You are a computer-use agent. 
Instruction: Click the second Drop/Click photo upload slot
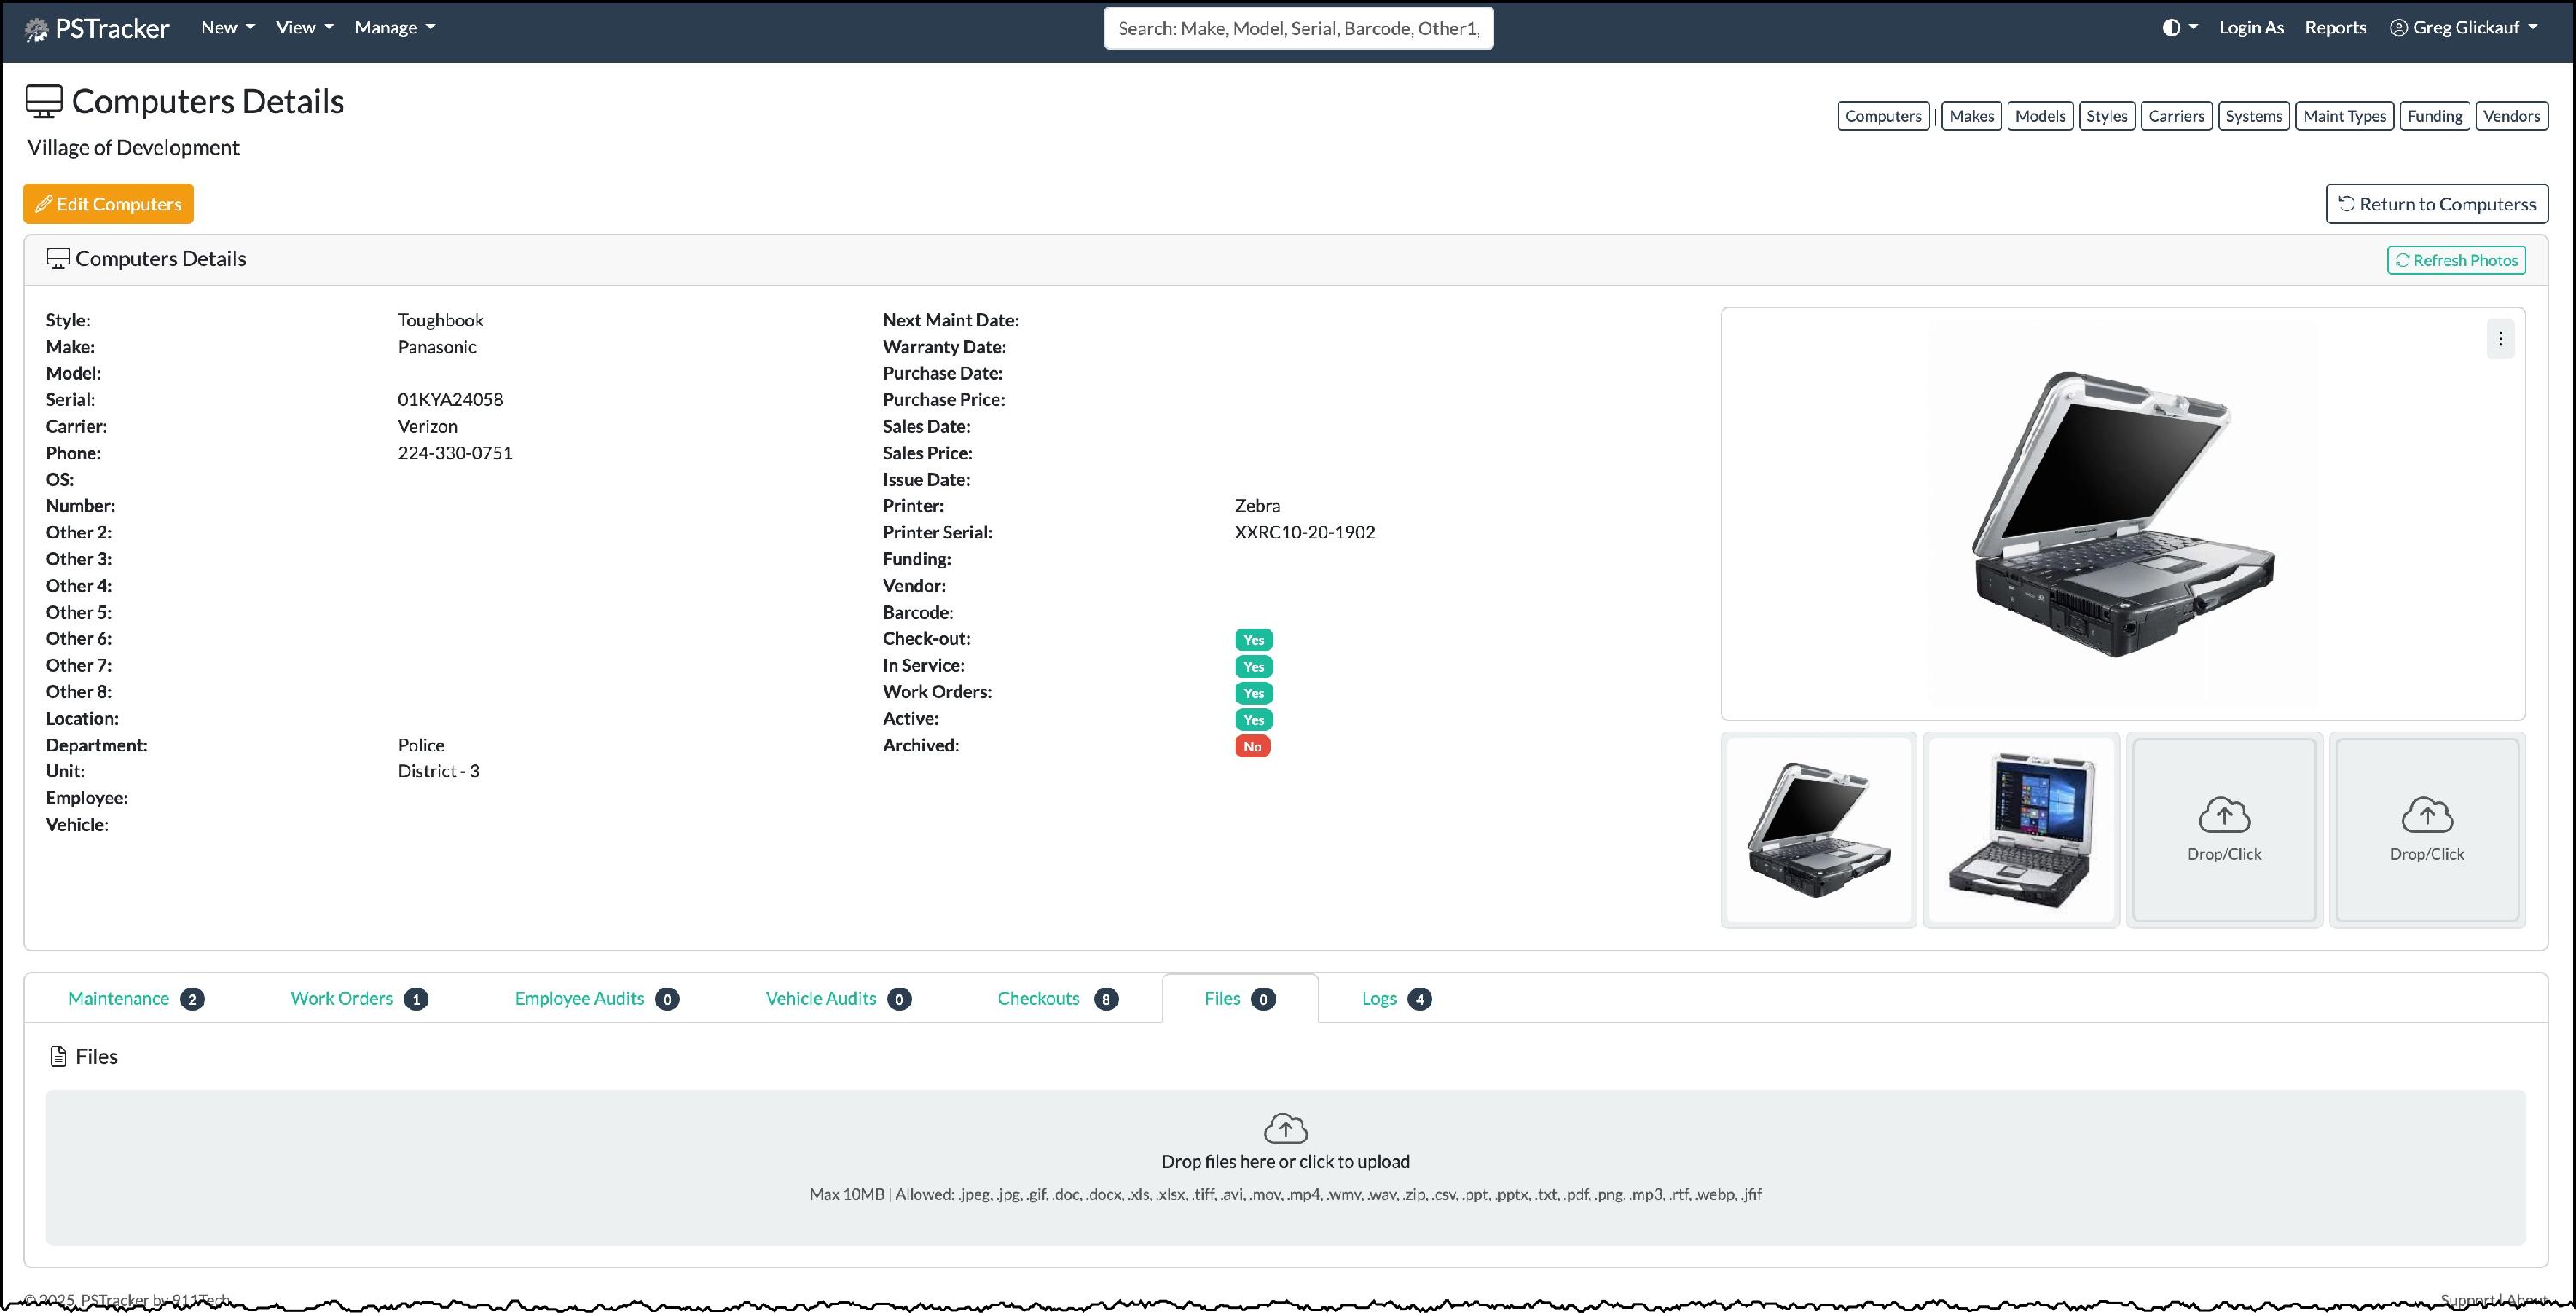click(2426, 829)
